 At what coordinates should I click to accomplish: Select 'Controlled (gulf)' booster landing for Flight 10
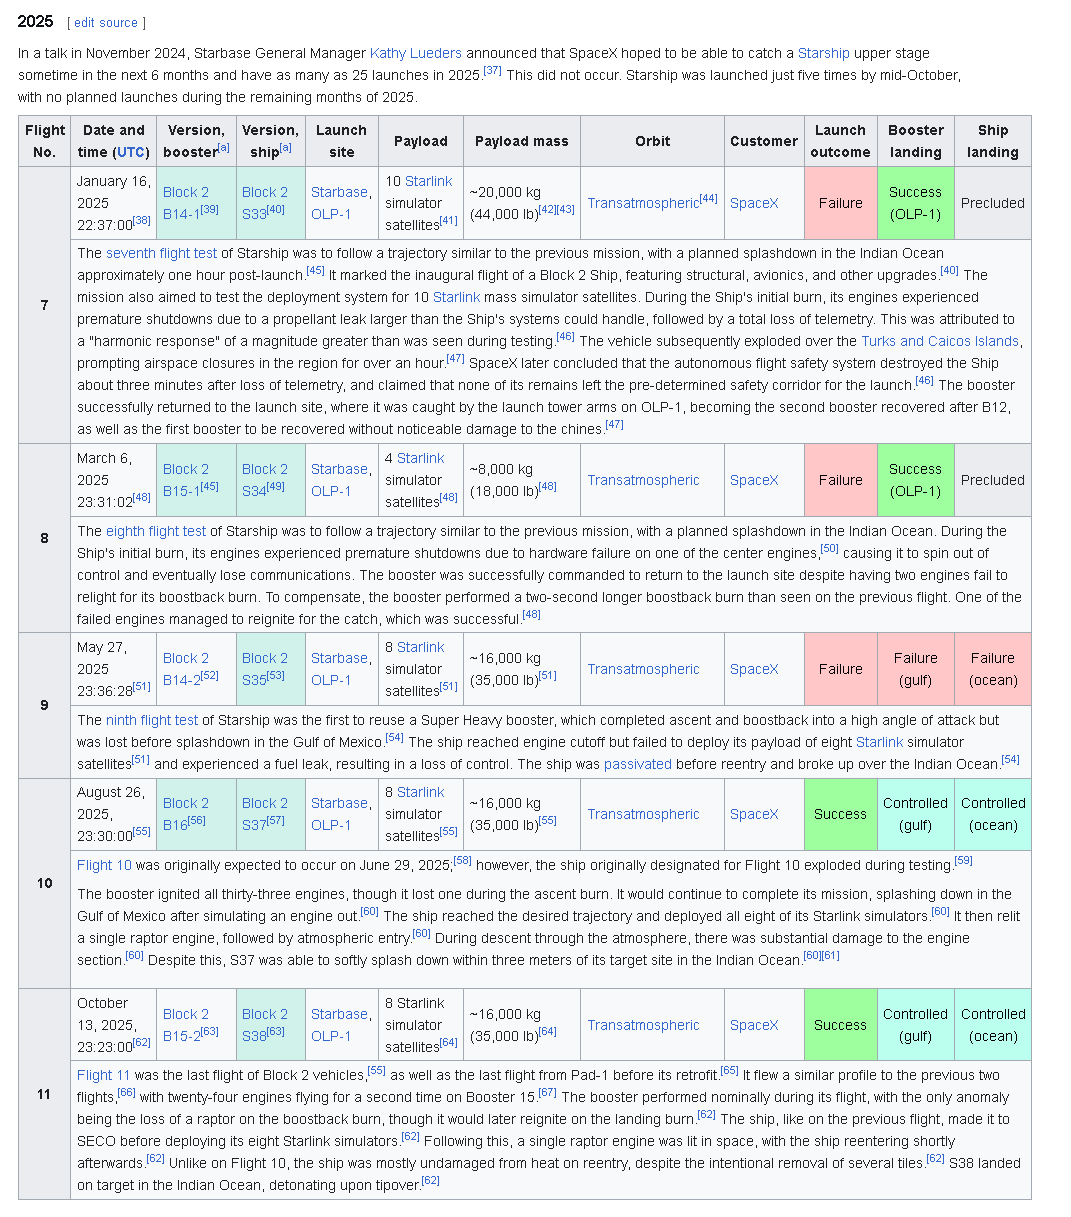(916, 814)
